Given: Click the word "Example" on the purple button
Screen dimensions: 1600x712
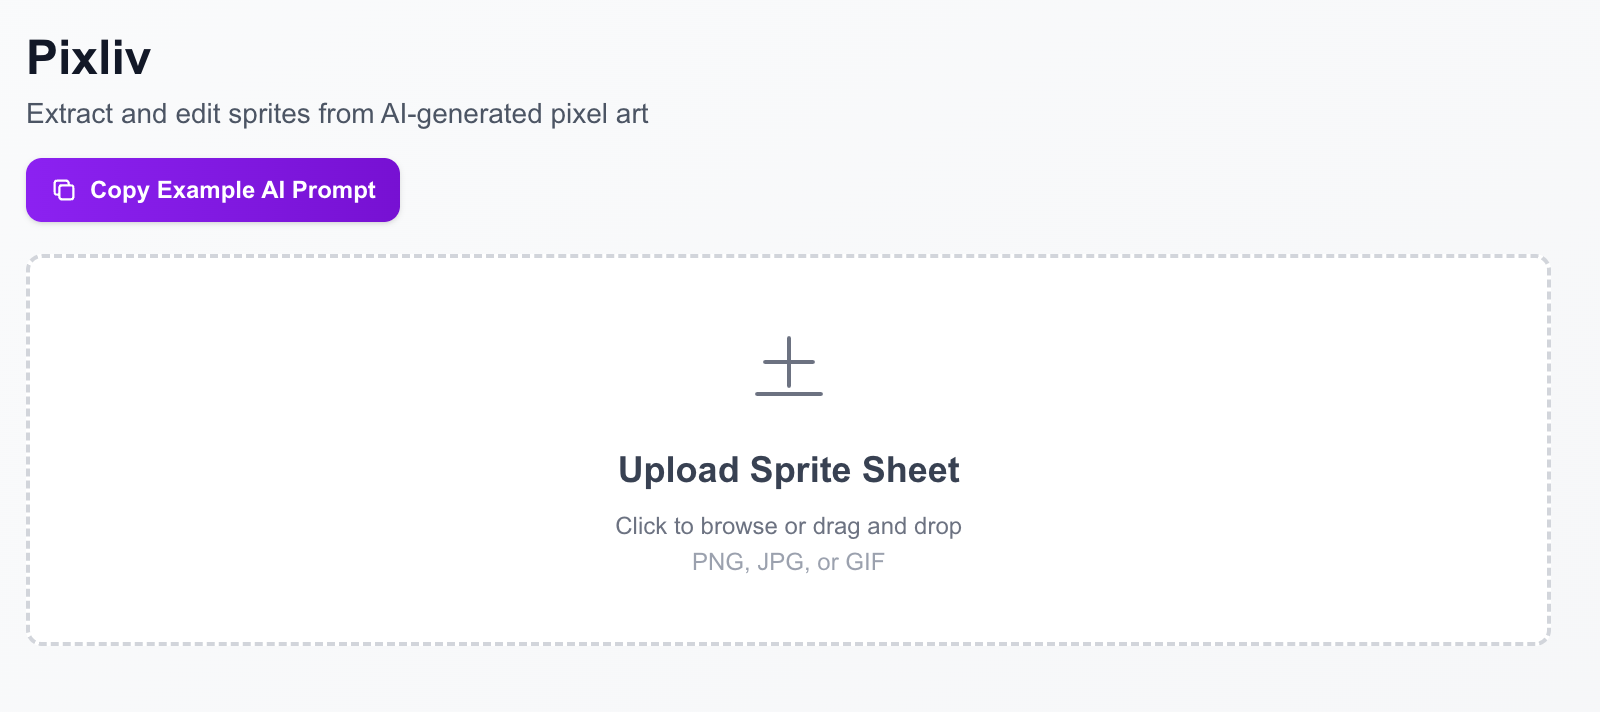Looking at the screenshot, I should point(206,190).
